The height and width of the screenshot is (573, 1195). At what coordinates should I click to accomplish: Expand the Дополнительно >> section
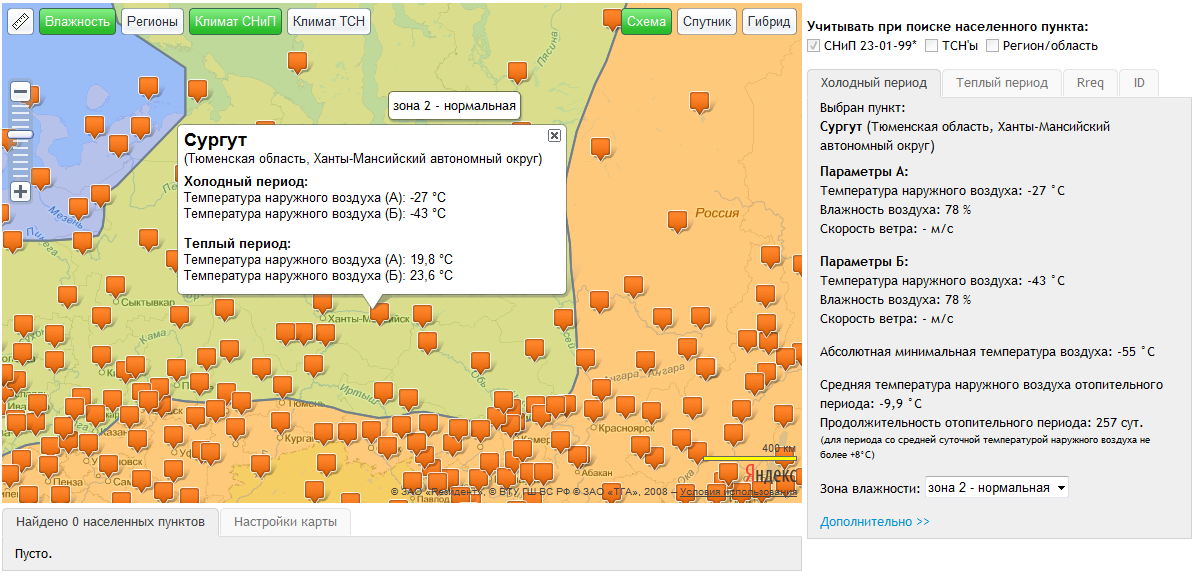(x=874, y=522)
